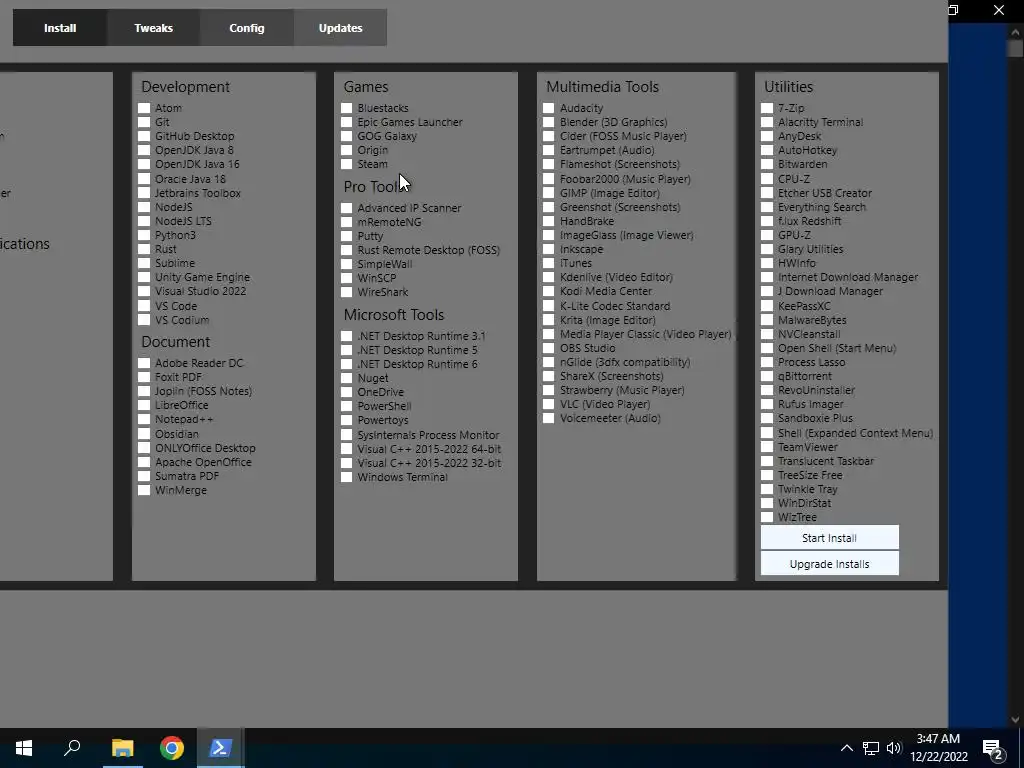This screenshot has height=768, width=1024.
Task: Click the Open Shell (Start Menu) label
Action: (x=837, y=348)
